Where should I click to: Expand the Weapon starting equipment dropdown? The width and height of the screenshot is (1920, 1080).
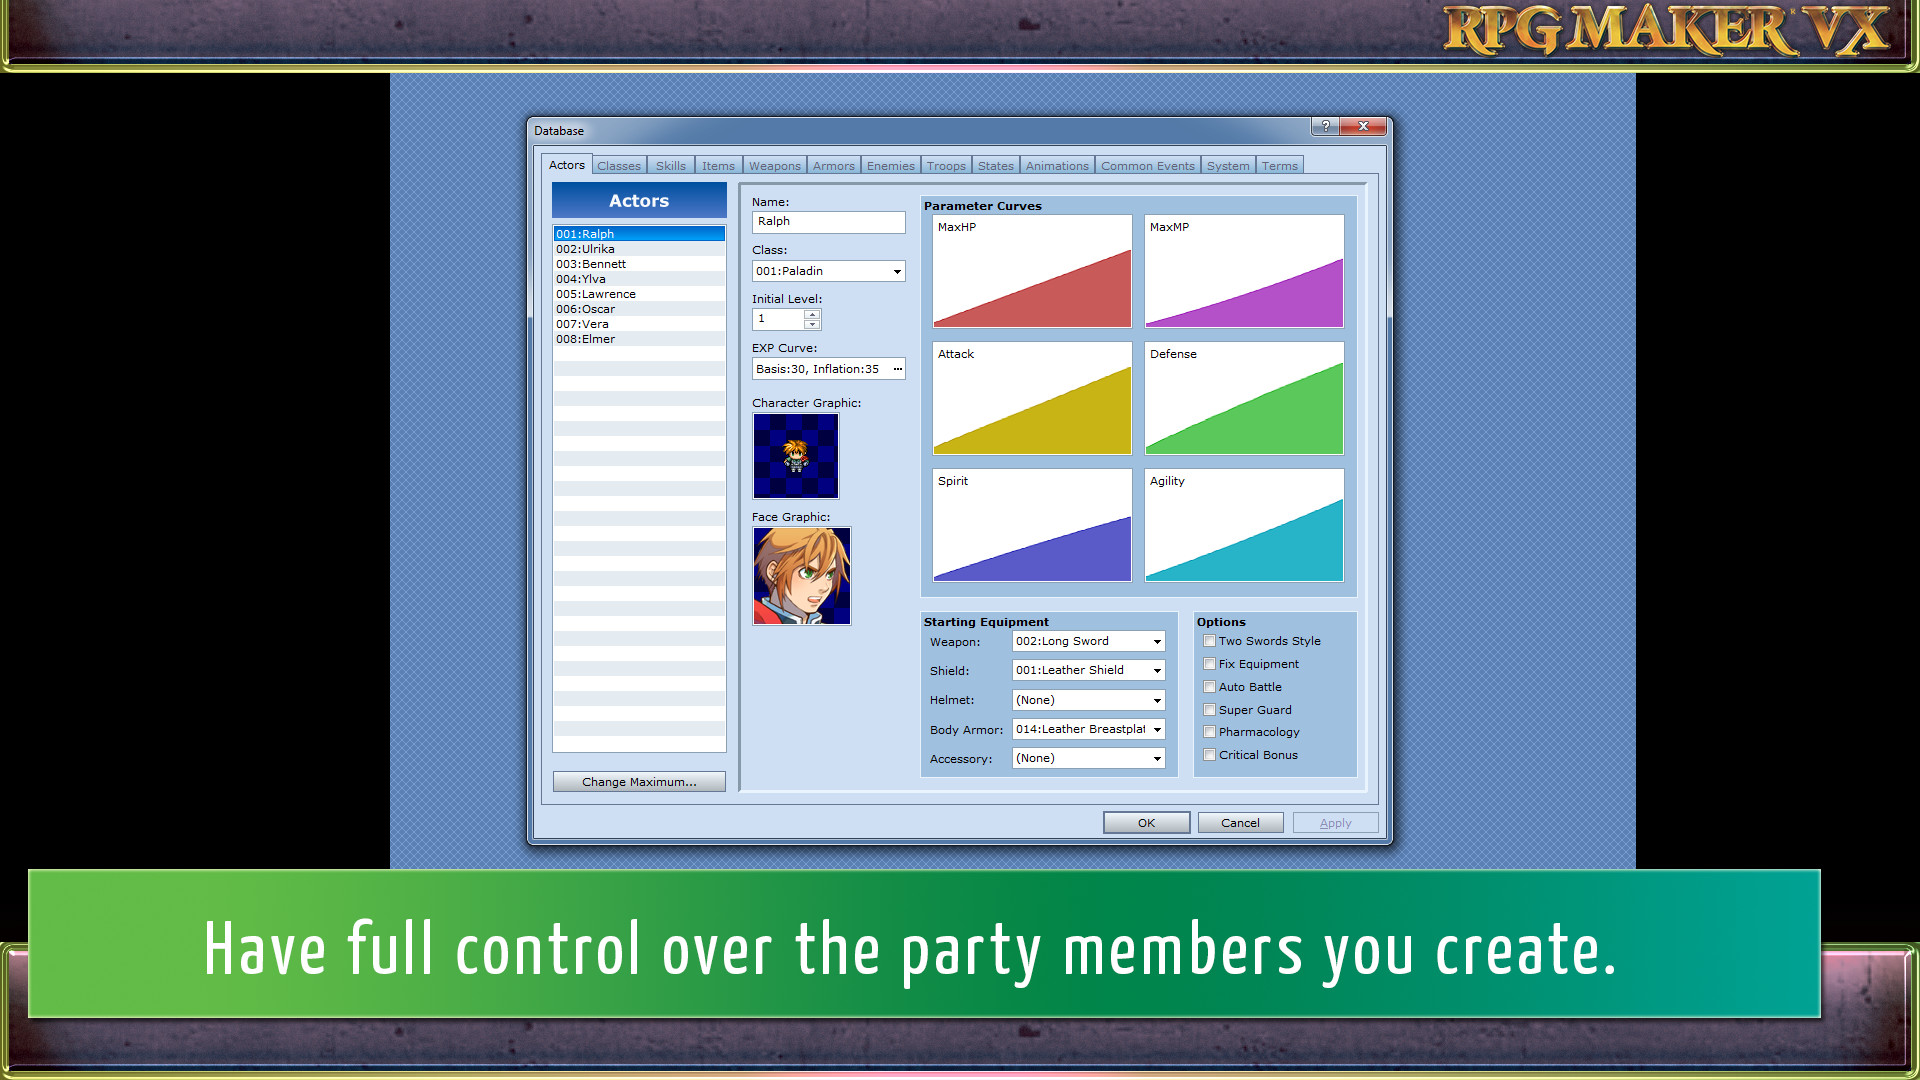point(1156,641)
